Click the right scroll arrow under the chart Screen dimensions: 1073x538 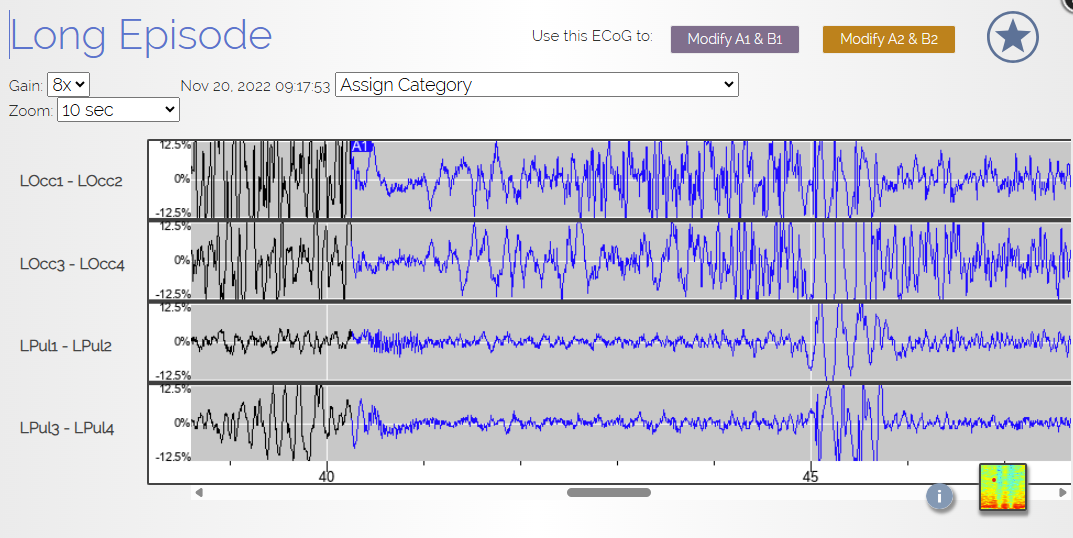point(1062,492)
